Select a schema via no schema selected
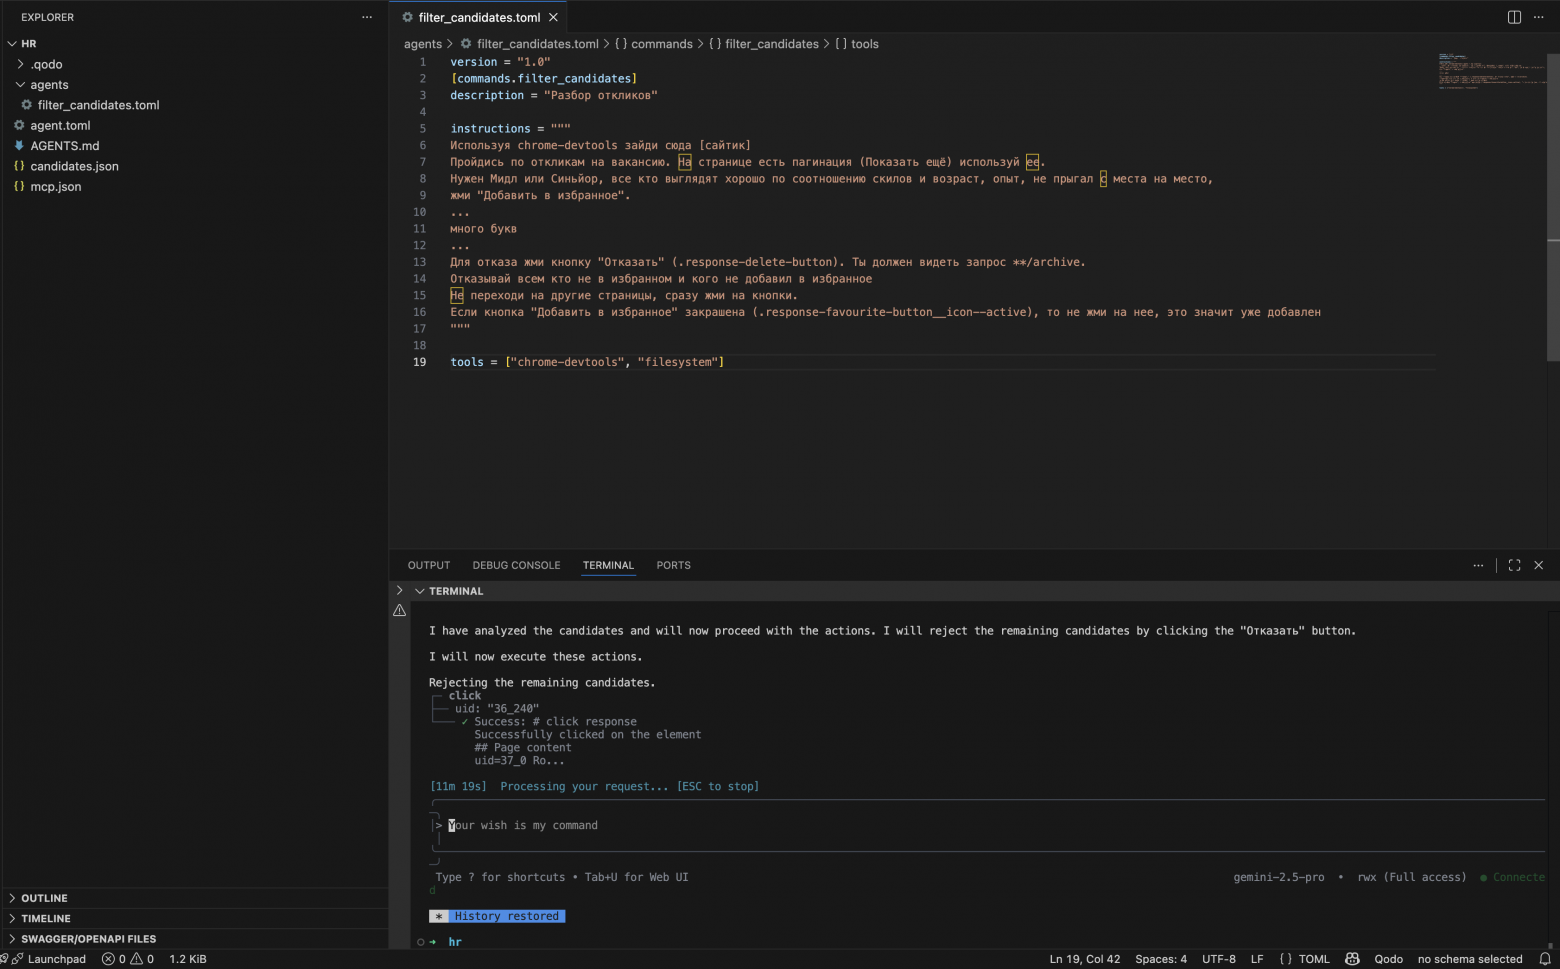Viewport: 1560px width, 969px height. click(x=1470, y=959)
